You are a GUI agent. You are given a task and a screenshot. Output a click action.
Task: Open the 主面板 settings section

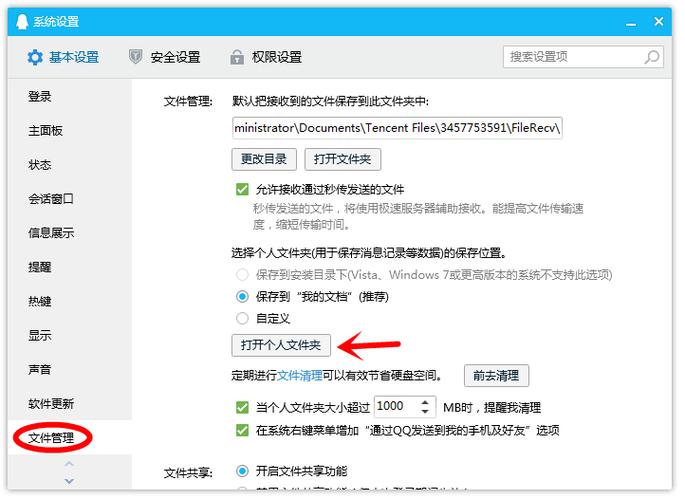coord(45,130)
